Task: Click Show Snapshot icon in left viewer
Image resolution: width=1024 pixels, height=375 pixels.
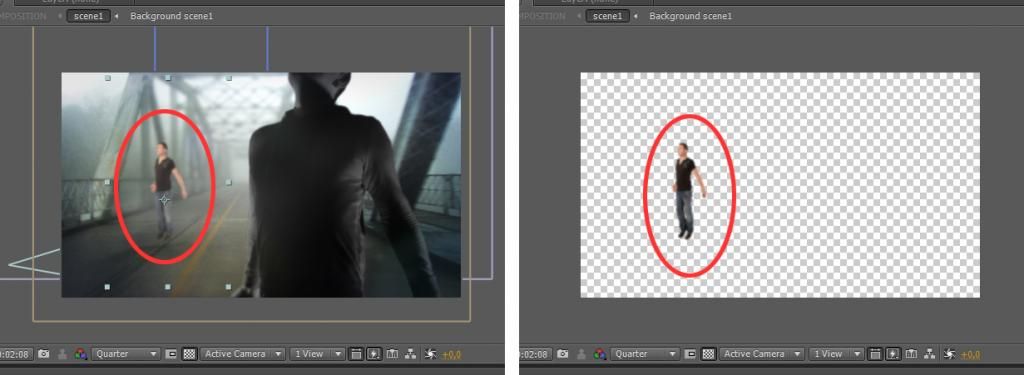Action: (x=63, y=354)
